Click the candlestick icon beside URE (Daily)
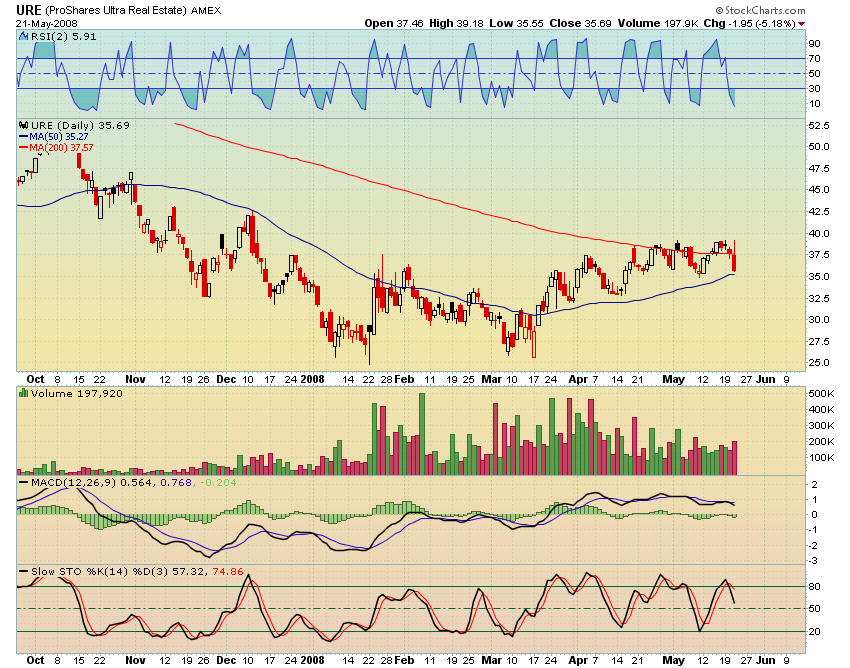Screen dimensions: 850x668 24,125
